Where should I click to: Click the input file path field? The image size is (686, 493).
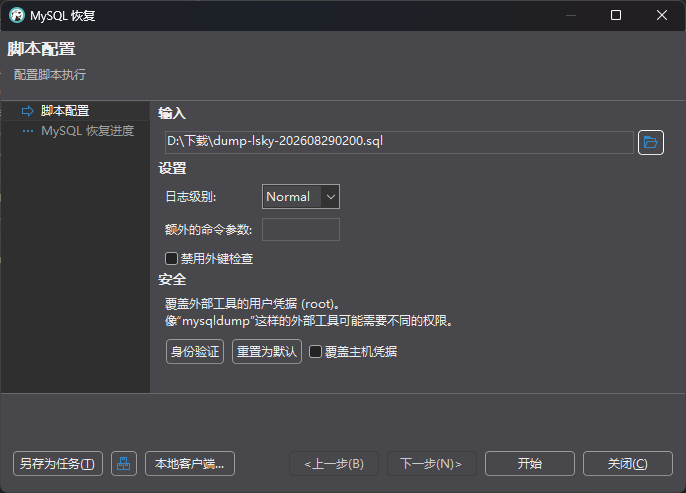[399, 142]
